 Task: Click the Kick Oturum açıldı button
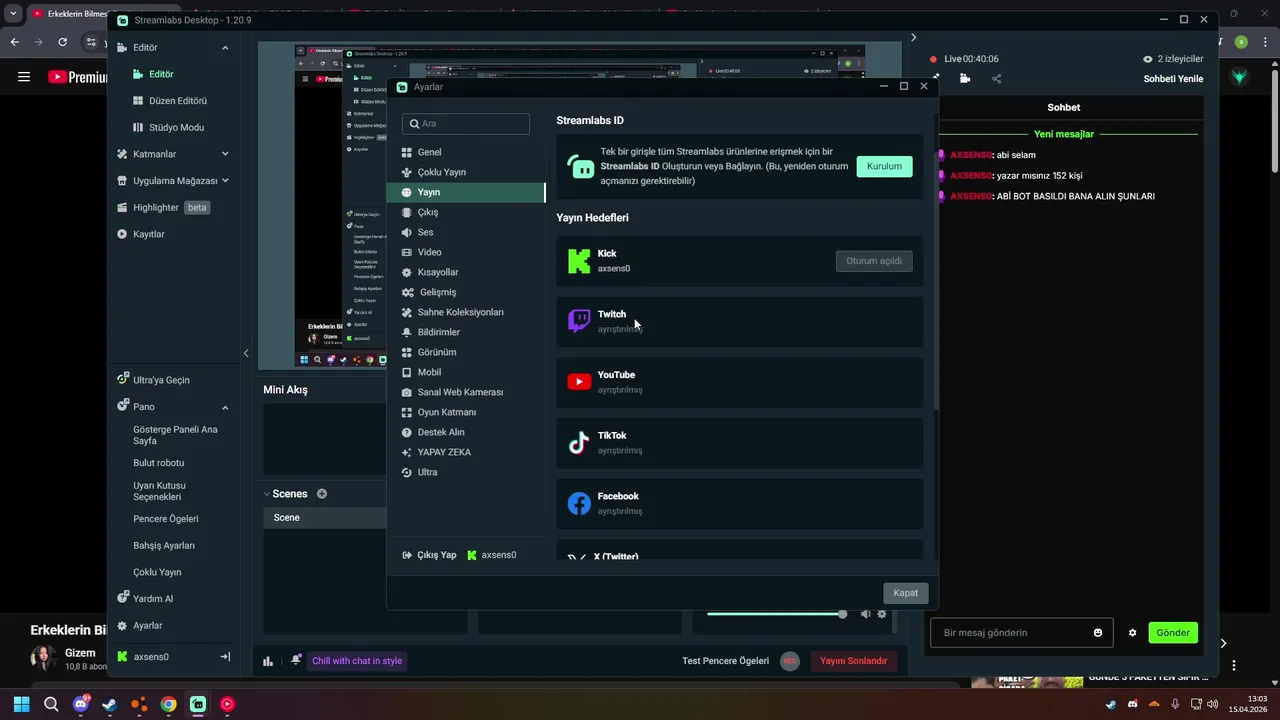coord(874,261)
